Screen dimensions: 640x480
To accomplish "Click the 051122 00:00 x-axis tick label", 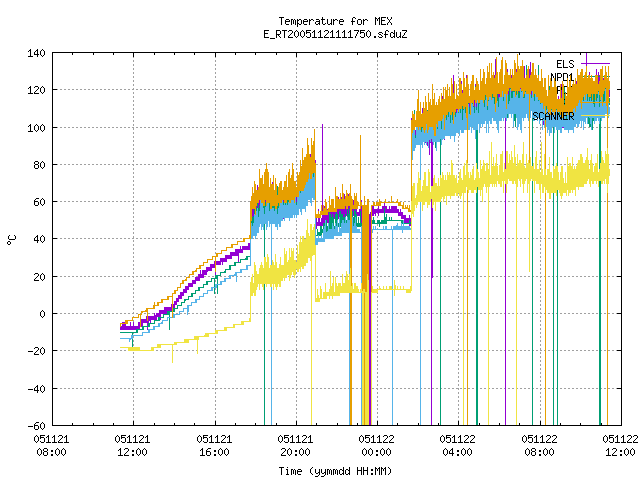I will tap(376, 446).
